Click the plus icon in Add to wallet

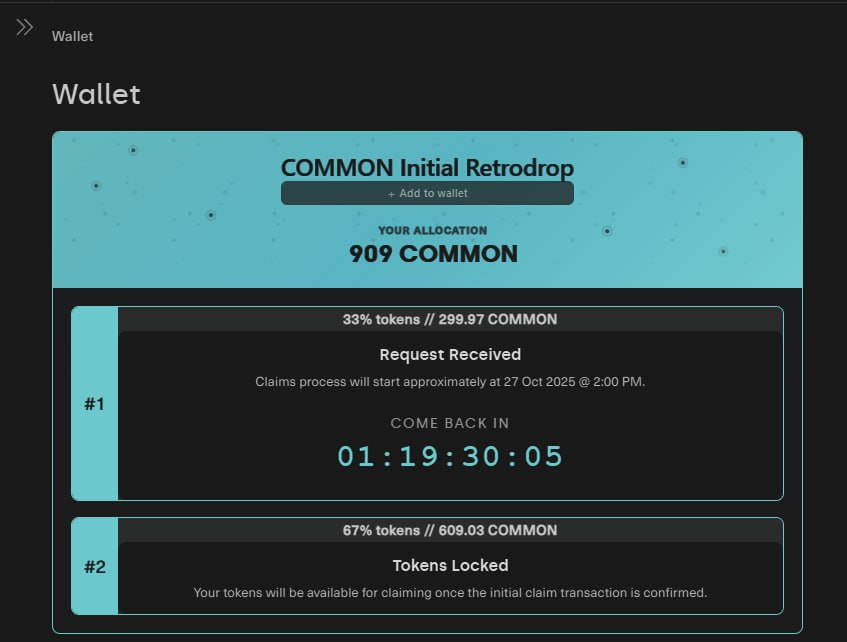[x=392, y=194]
